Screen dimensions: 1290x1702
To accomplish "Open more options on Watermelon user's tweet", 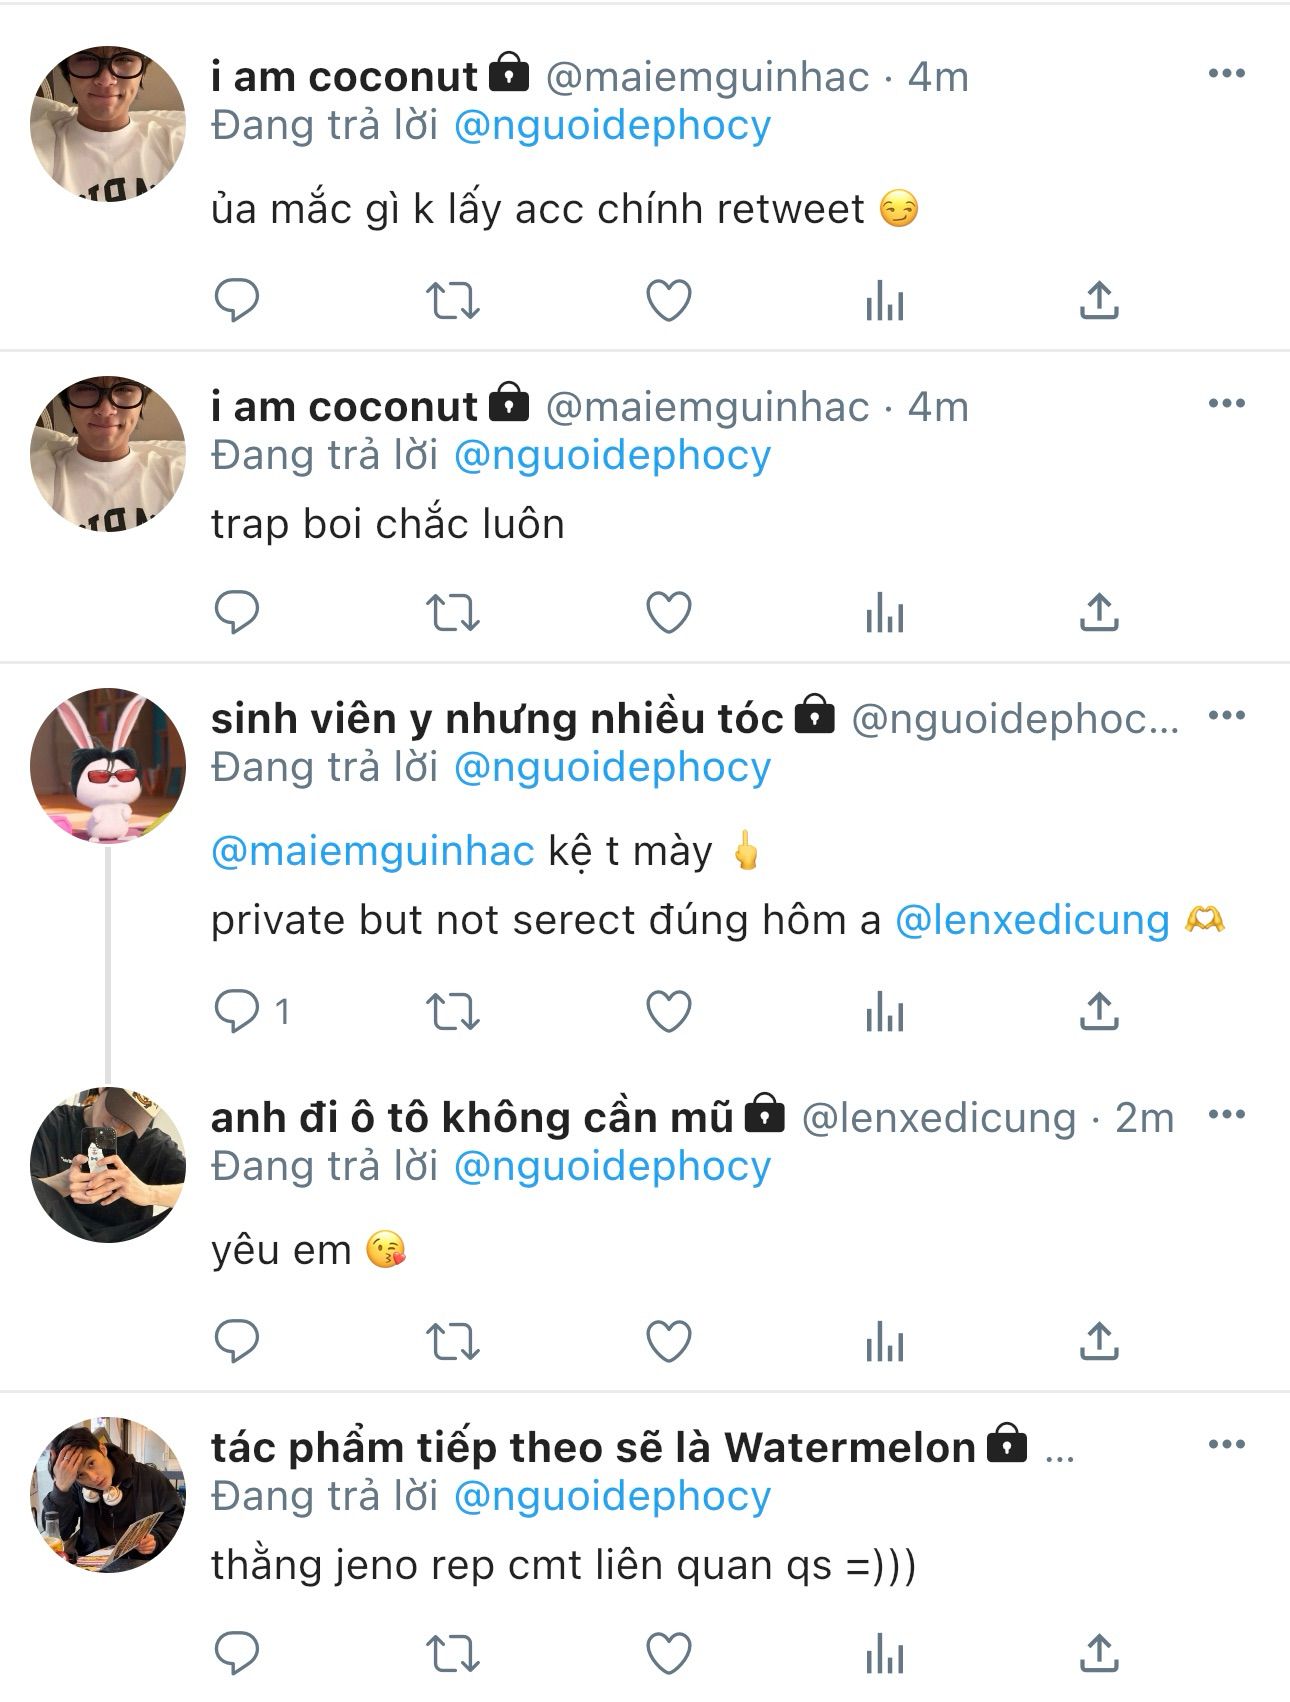I will coord(1226,1445).
